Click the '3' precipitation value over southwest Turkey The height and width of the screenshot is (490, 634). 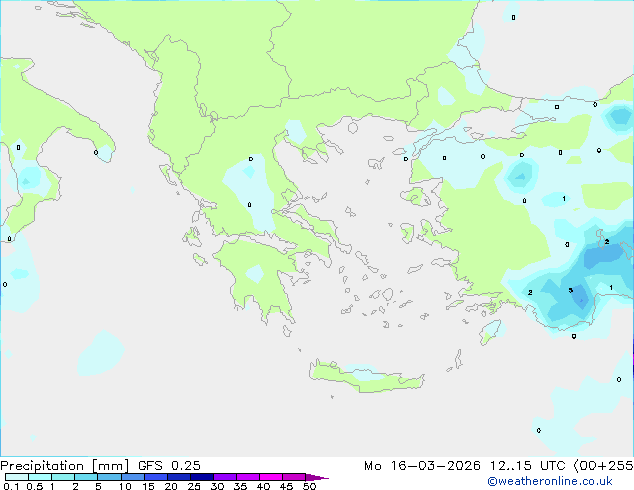(571, 290)
